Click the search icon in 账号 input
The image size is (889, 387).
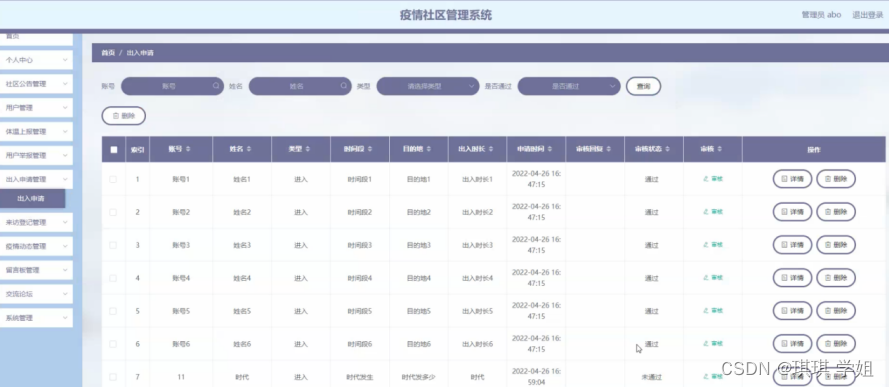[216, 86]
